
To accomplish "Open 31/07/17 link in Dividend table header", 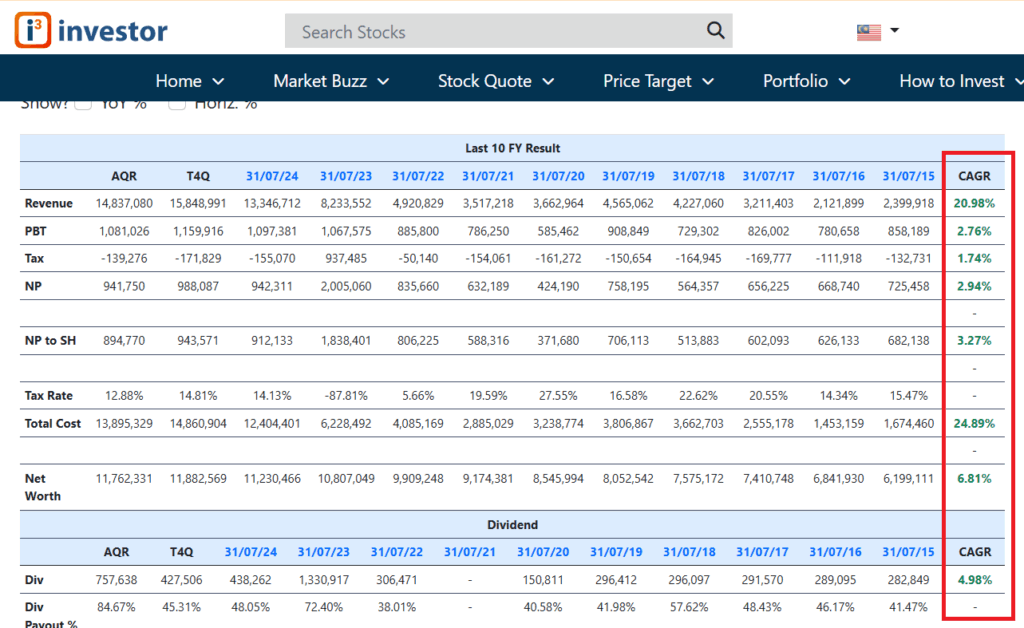I will point(763,552).
